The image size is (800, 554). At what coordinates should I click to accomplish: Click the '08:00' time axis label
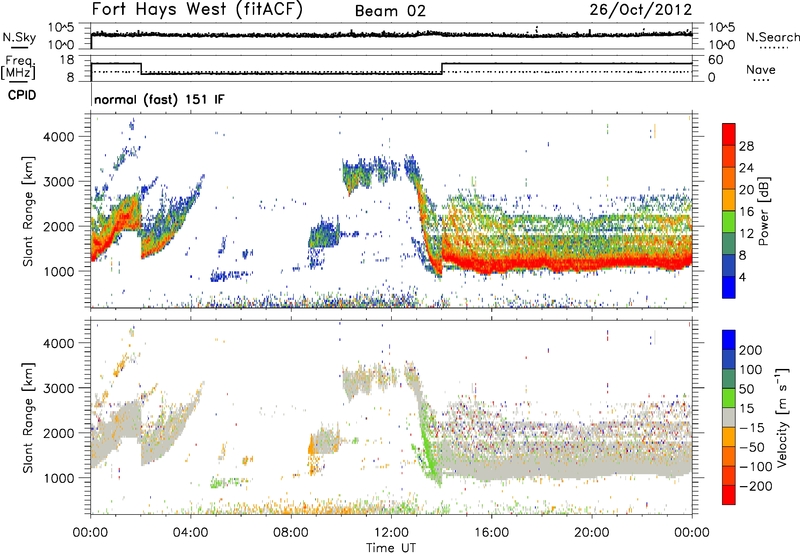[291, 533]
